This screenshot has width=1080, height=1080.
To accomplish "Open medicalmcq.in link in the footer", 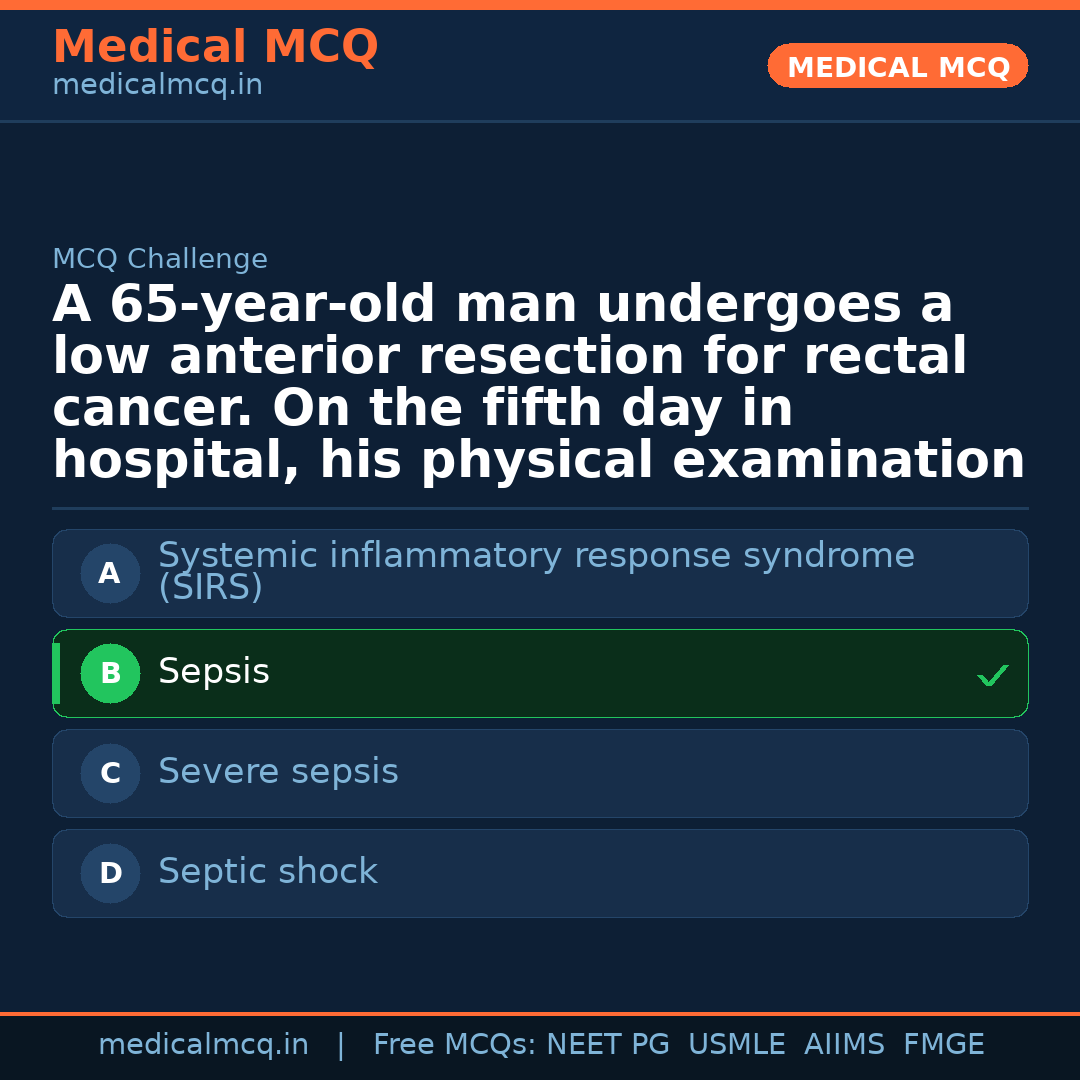I will 203,1045.
